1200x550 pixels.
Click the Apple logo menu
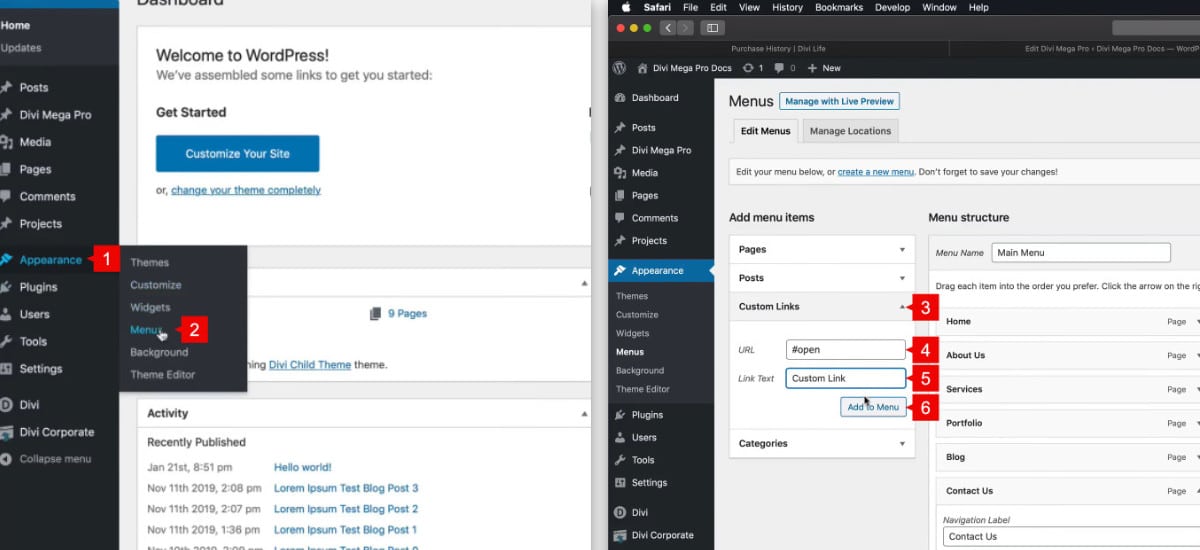coord(626,7)
